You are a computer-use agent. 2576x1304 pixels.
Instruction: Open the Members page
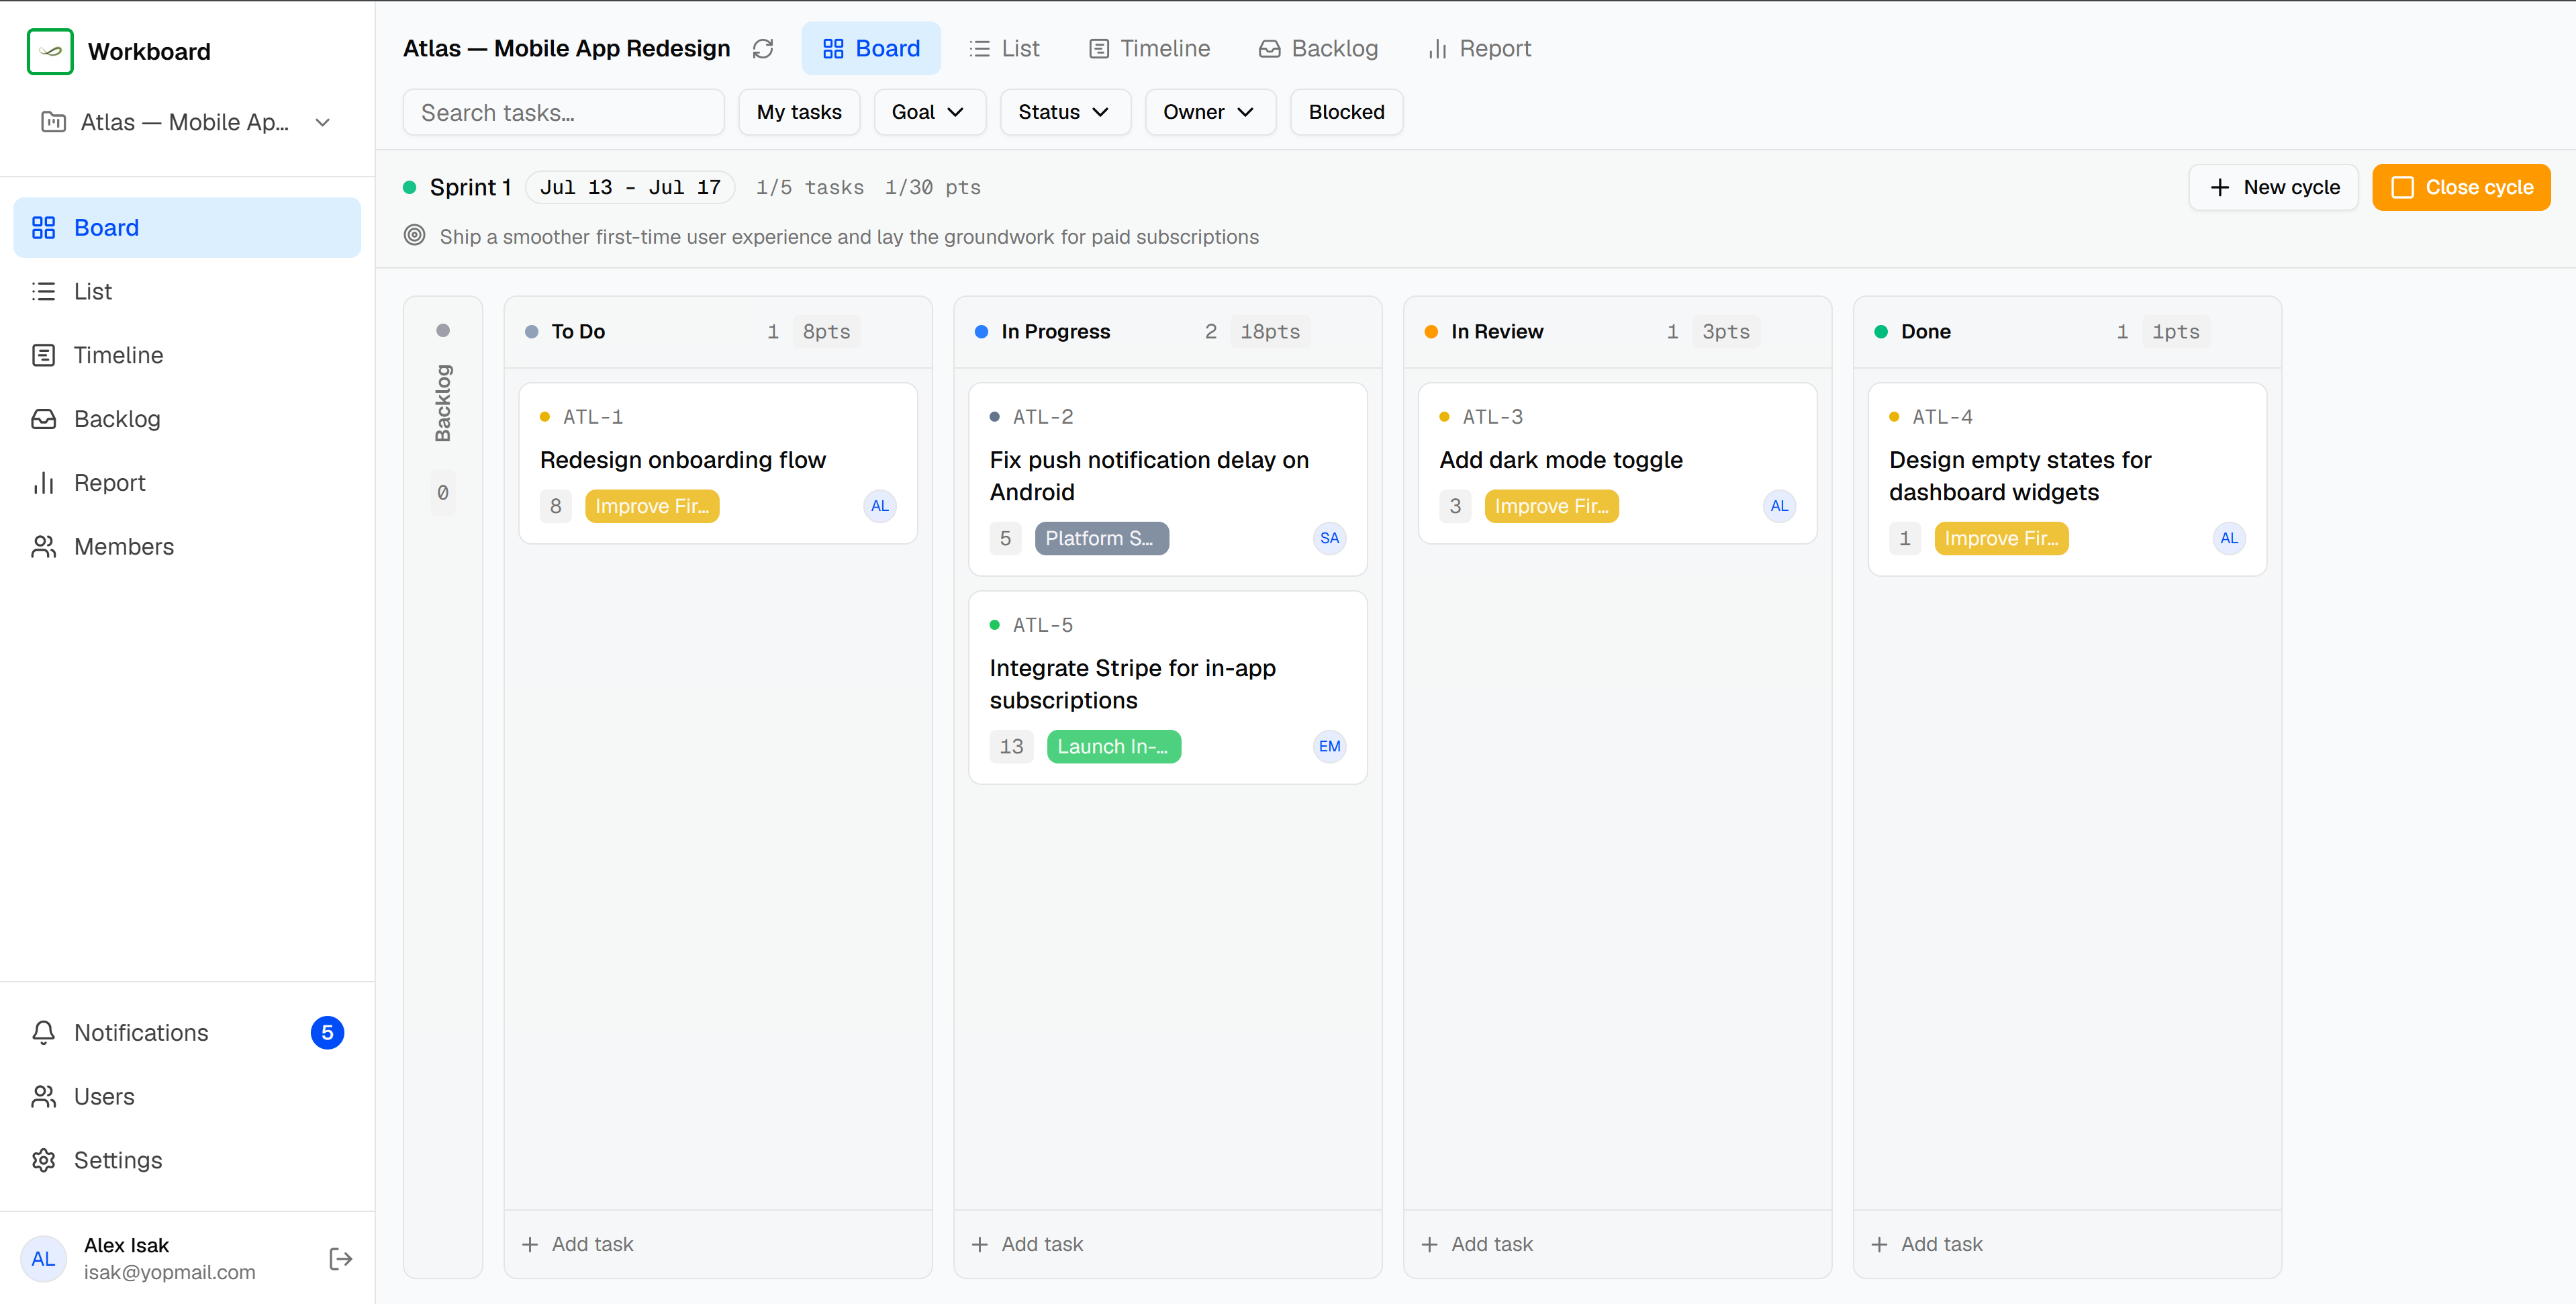tap(187, 547)
